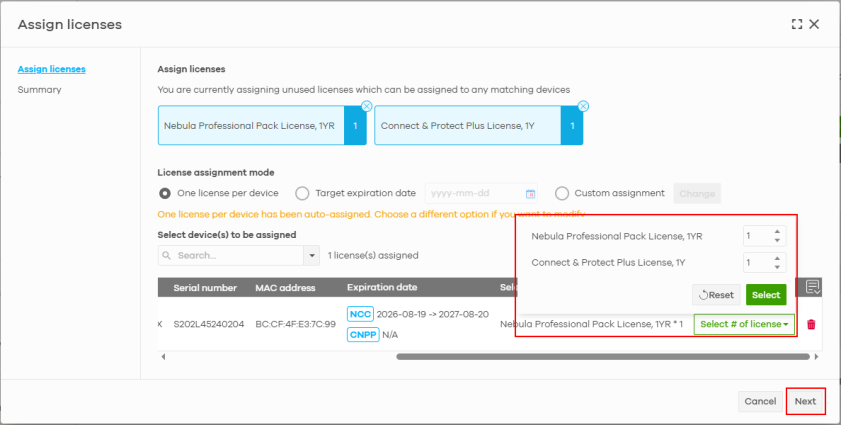Screen dimensions: 841x425
Task: Open the calendar date picker icon
Action: pyautogui.click(x=530, y=194)
